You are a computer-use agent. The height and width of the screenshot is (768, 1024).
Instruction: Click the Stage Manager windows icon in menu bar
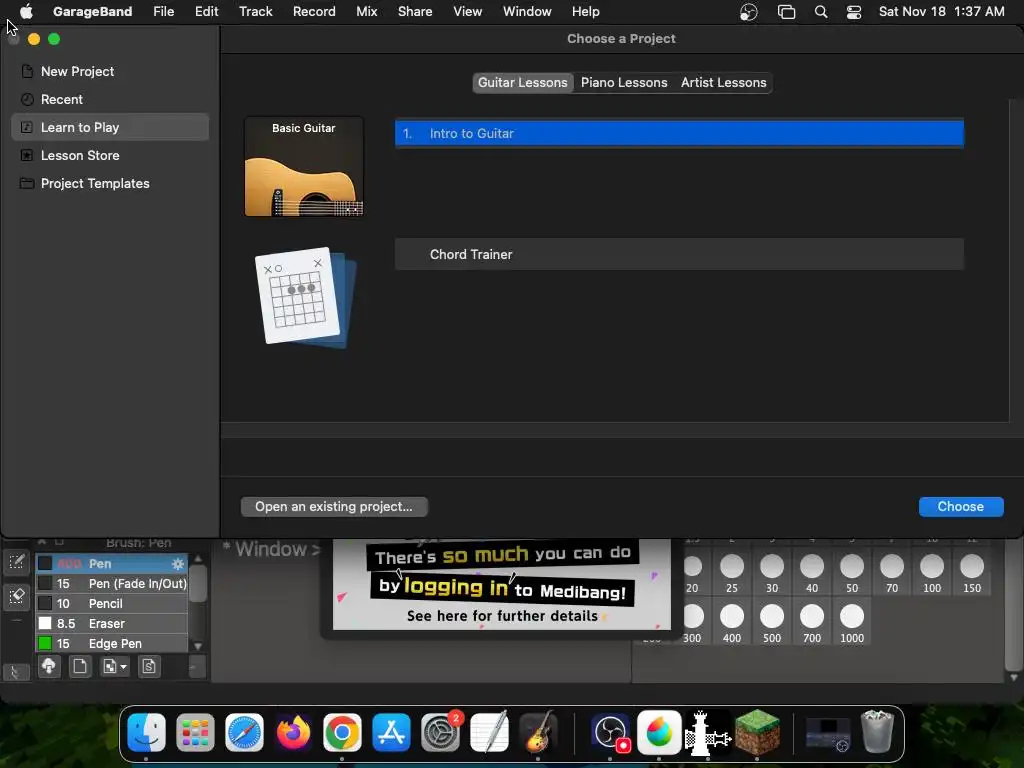[x=786, y=12]
